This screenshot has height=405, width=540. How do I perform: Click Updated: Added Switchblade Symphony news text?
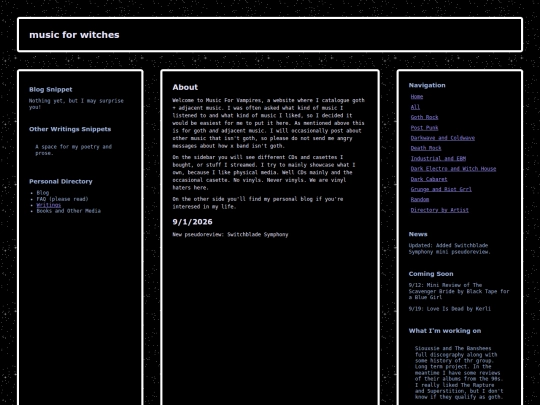point(450,249)
